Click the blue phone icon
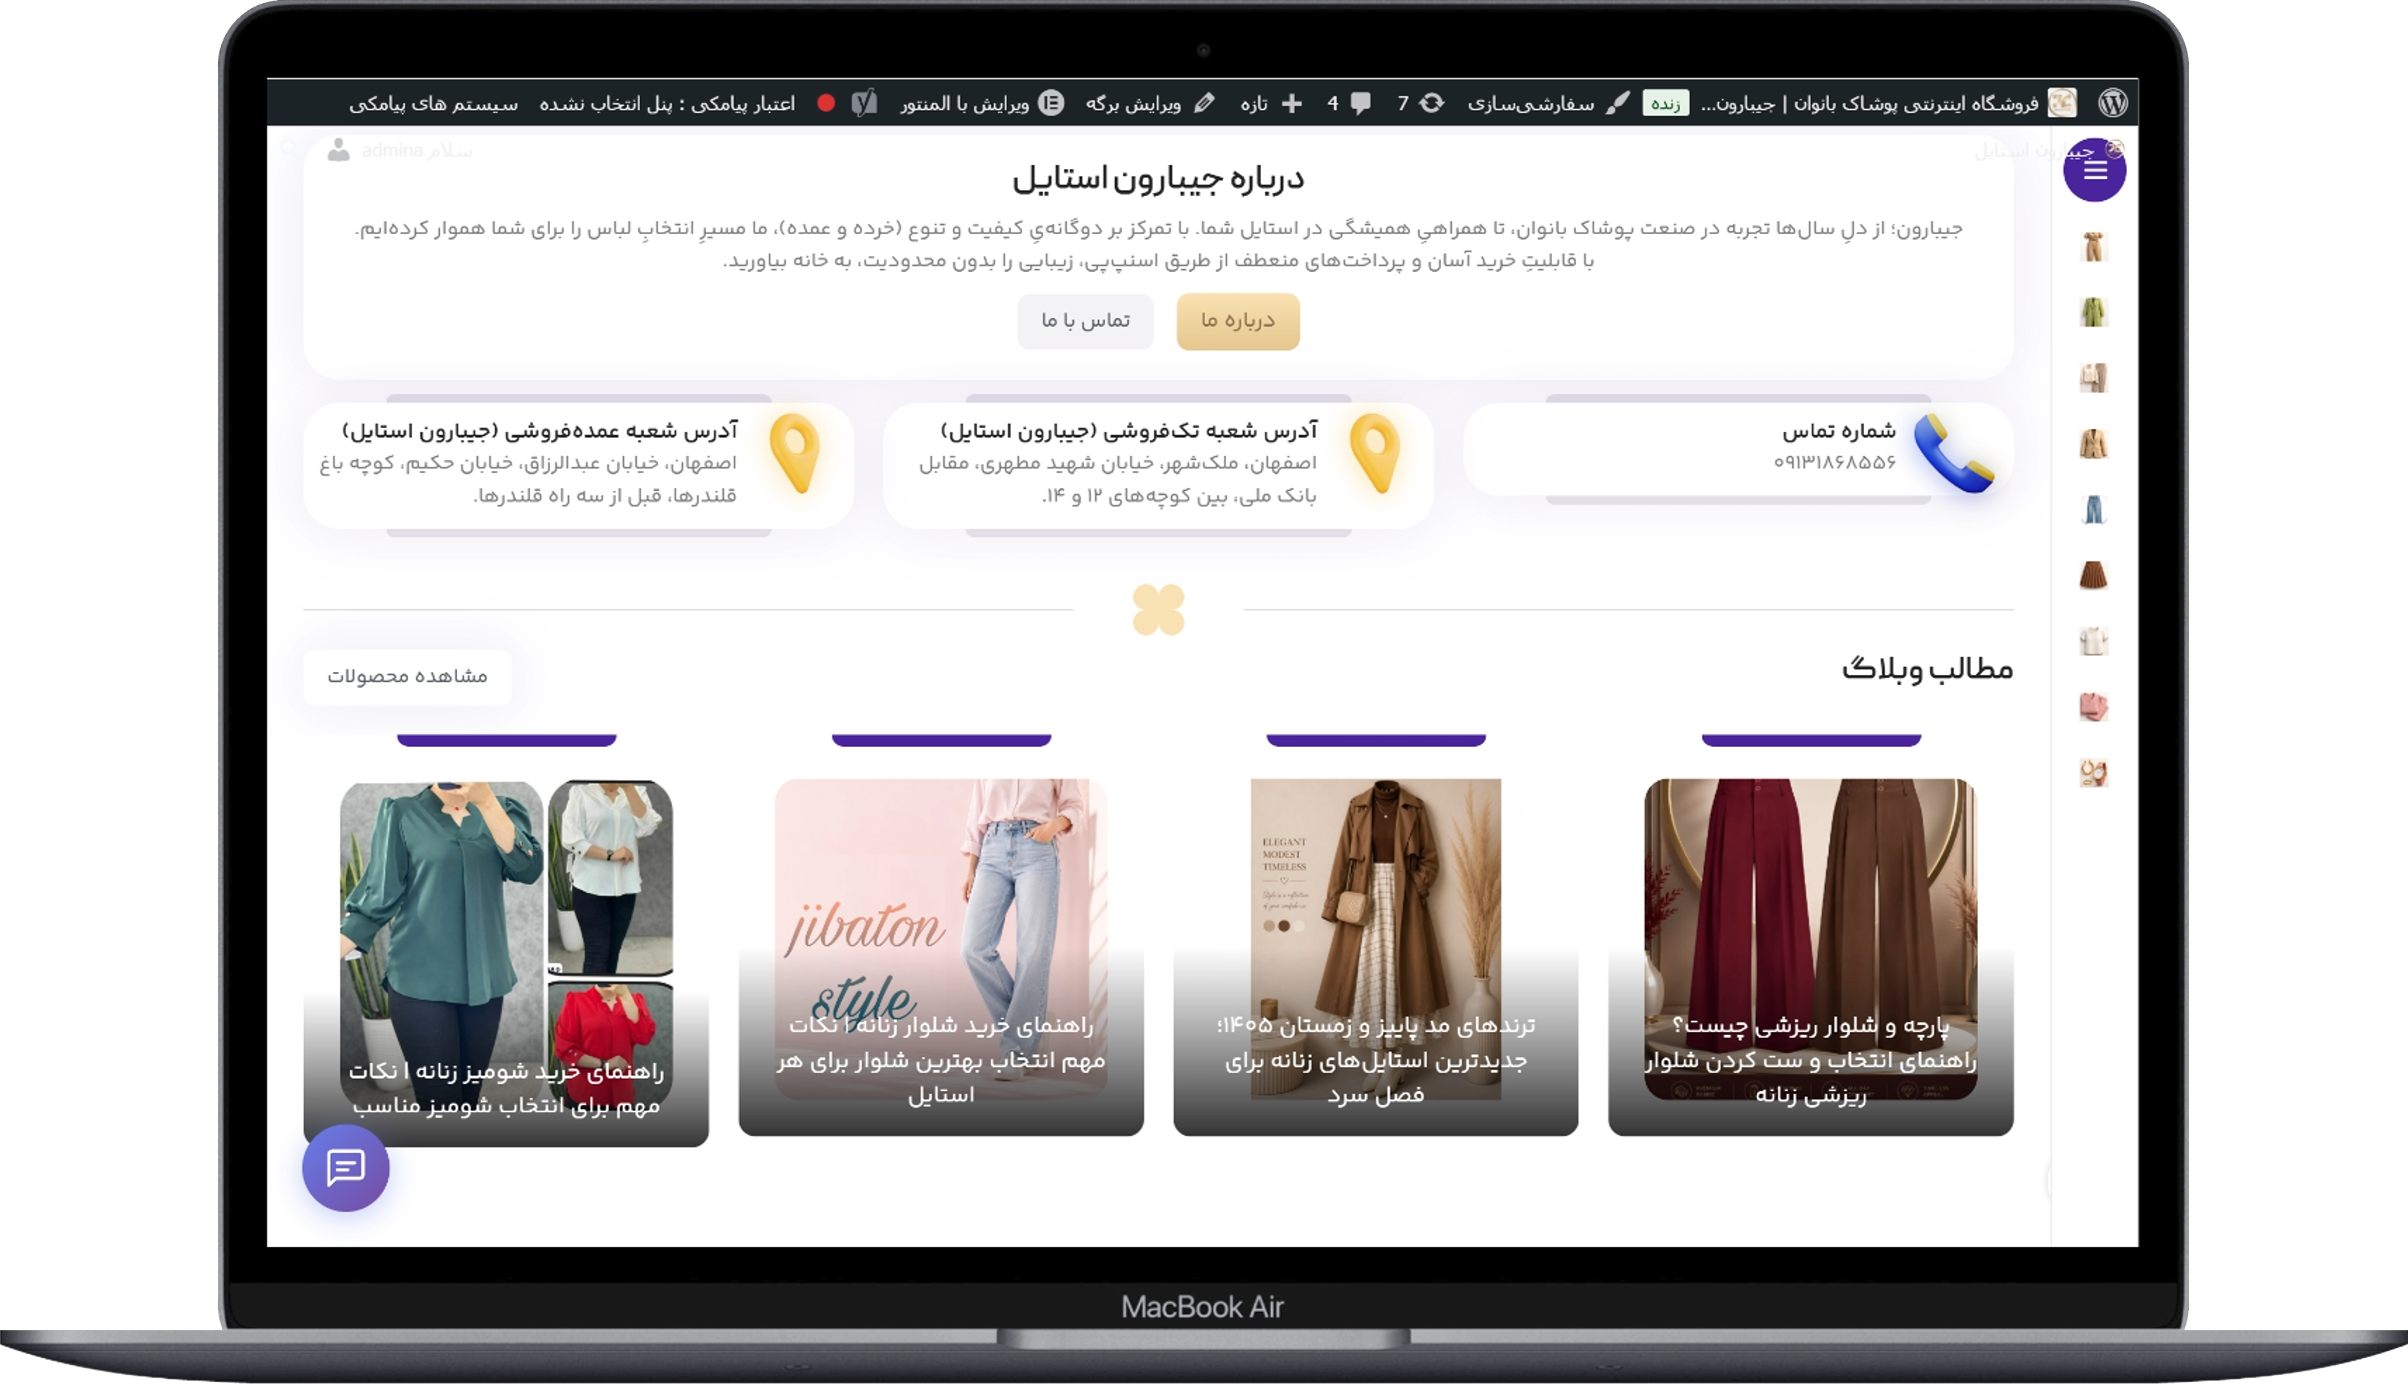Viewport: 2408px width, 1384px height. coord(1953,453)
